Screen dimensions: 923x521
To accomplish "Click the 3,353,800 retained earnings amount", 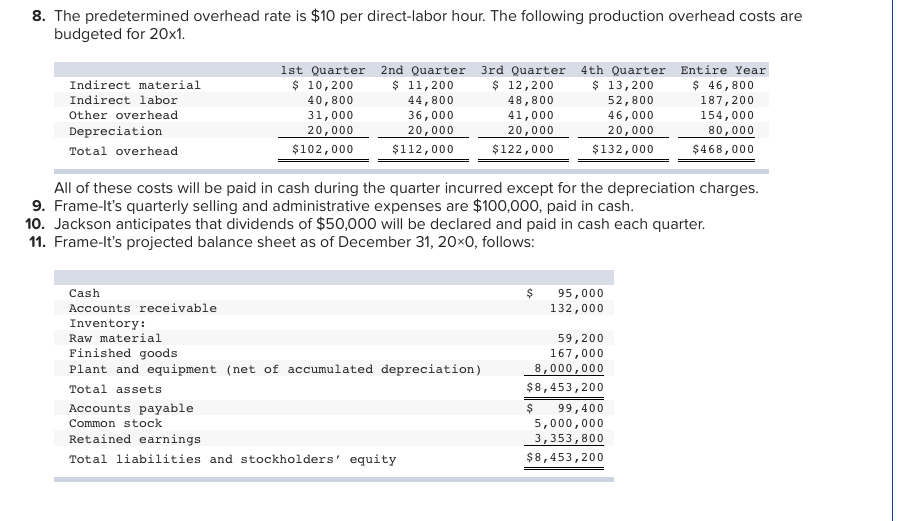I will coord(569,439).
